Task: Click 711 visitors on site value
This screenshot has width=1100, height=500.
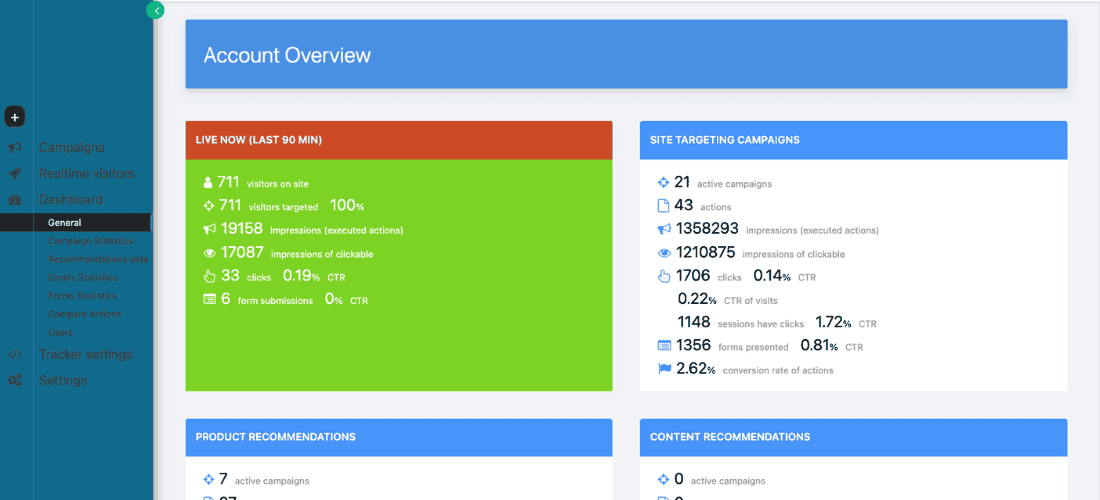Action: (229, 182)
